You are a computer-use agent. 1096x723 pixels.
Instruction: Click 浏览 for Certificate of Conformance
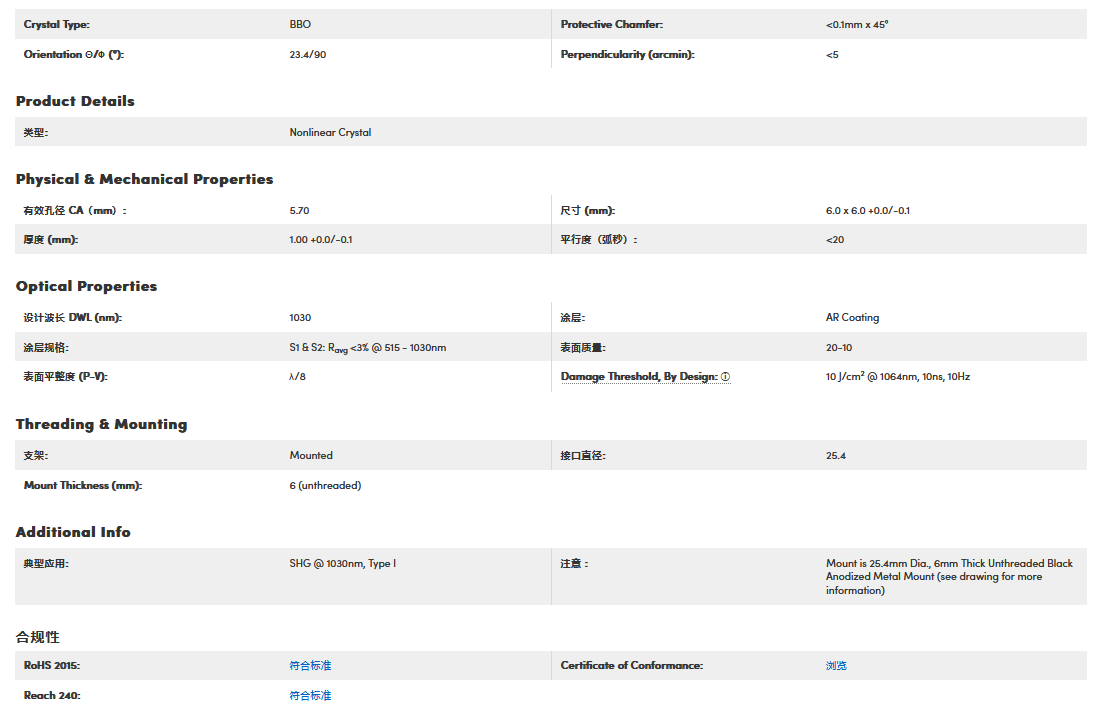[x=836, y=666]
